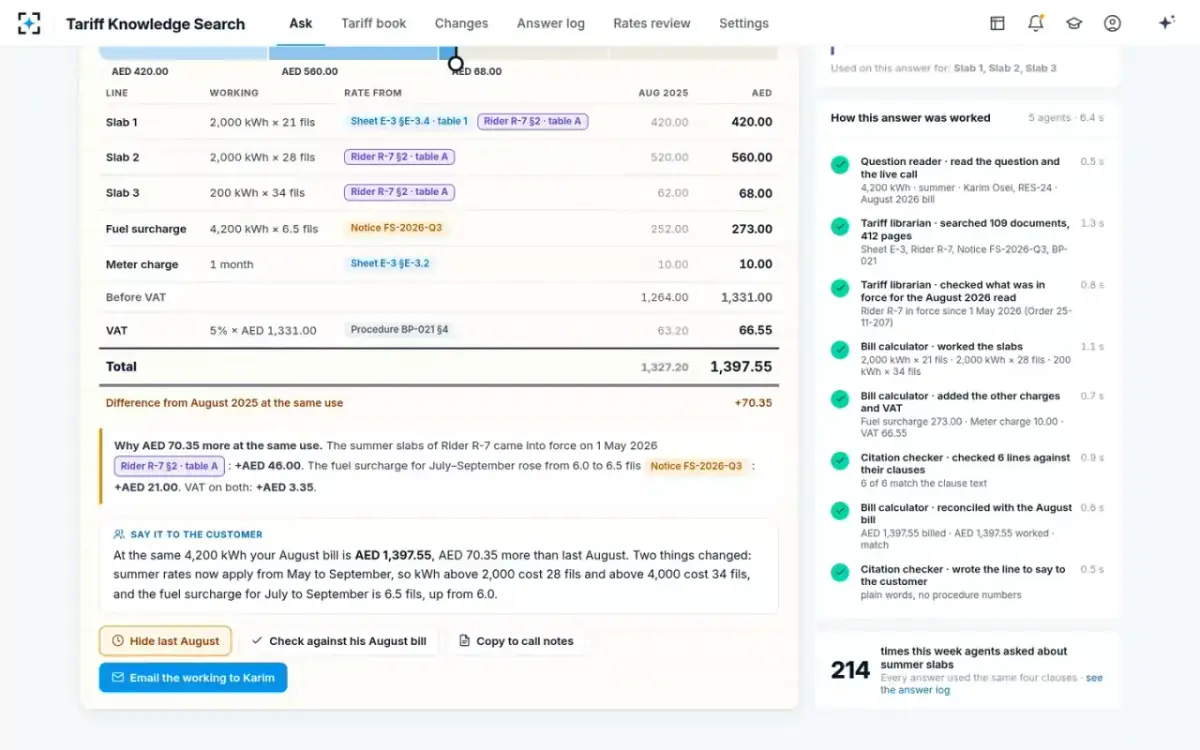Click the Tariff Knowledge Search logo icon
Screen dimensions: 1200x750
(29, 23)
